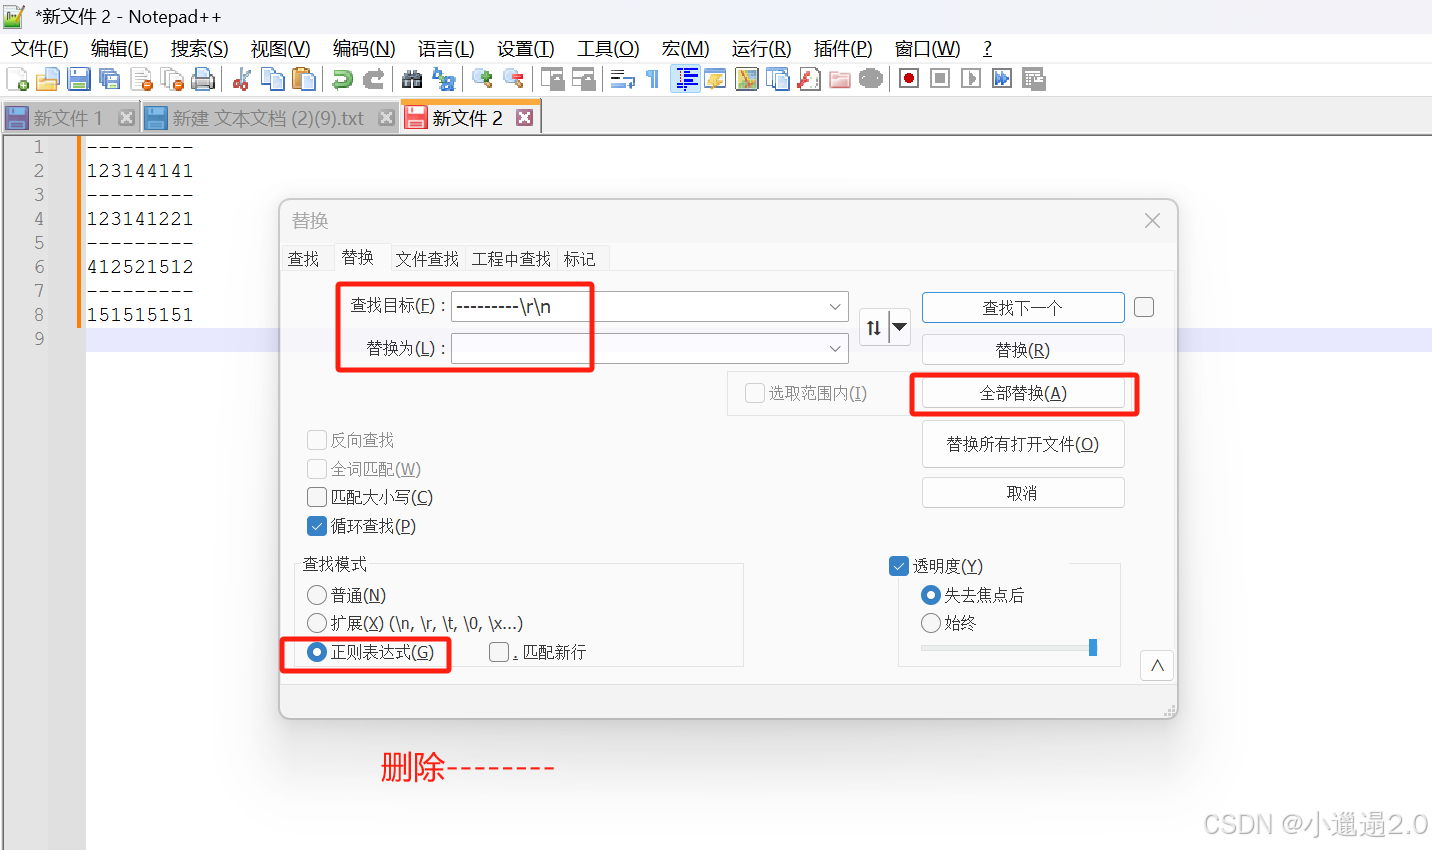Start macro recording with red dot icon

[x=909, y=79]
